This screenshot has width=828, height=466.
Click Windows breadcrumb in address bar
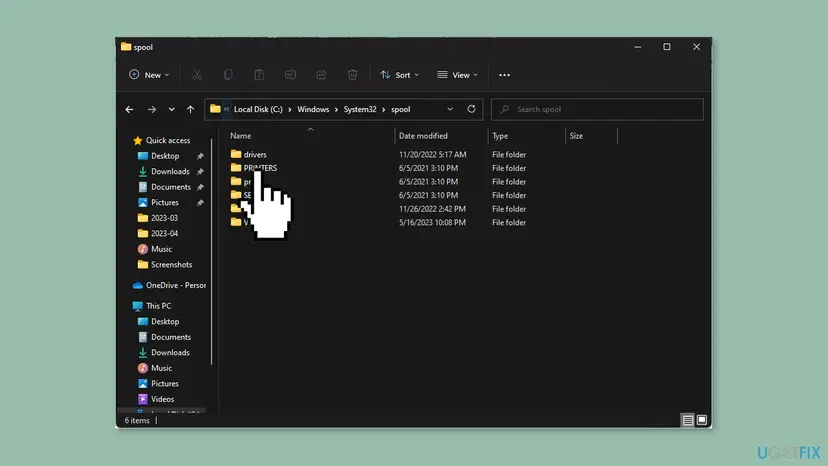313,109
